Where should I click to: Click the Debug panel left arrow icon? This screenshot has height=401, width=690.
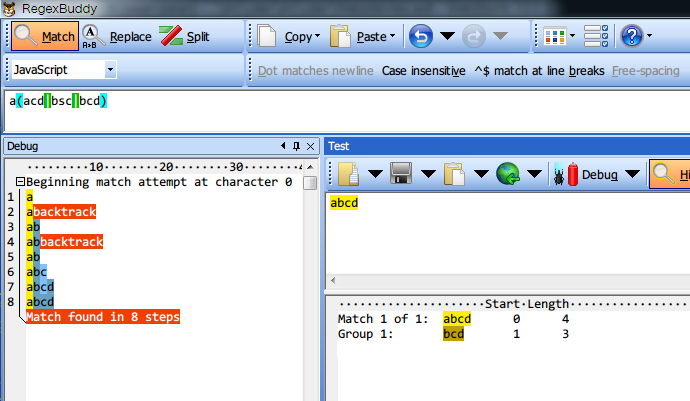point(283,146)
